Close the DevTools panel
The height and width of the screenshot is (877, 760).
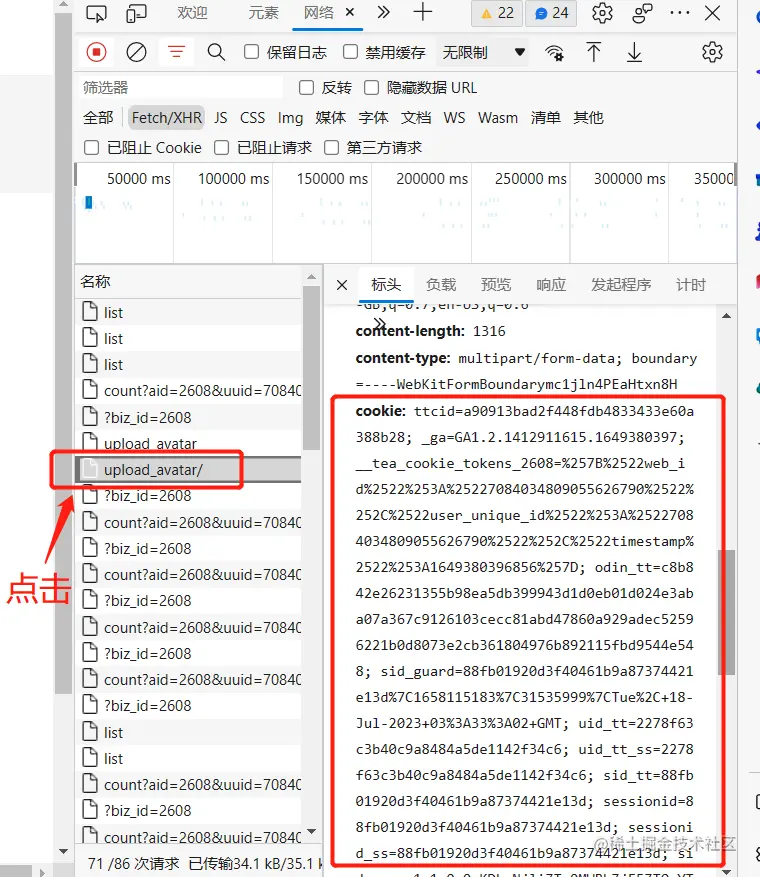click(712, 13)
